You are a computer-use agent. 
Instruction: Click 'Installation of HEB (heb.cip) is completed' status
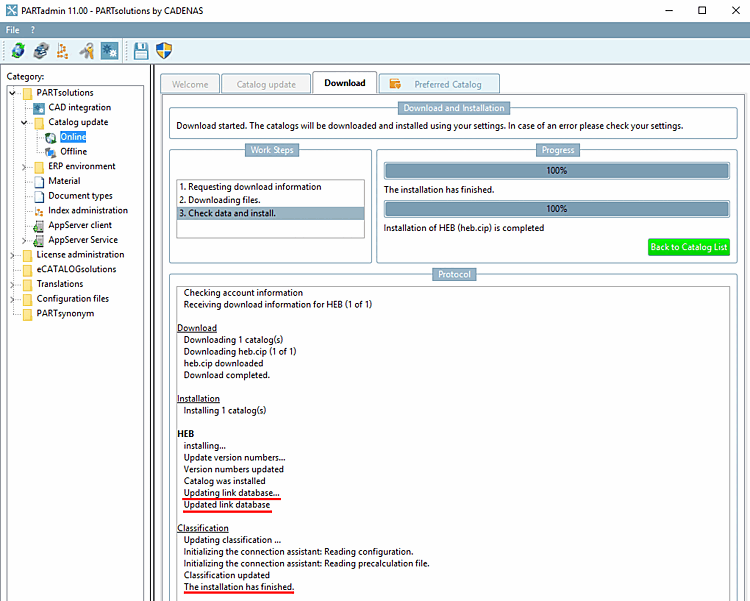pos(463,228)
